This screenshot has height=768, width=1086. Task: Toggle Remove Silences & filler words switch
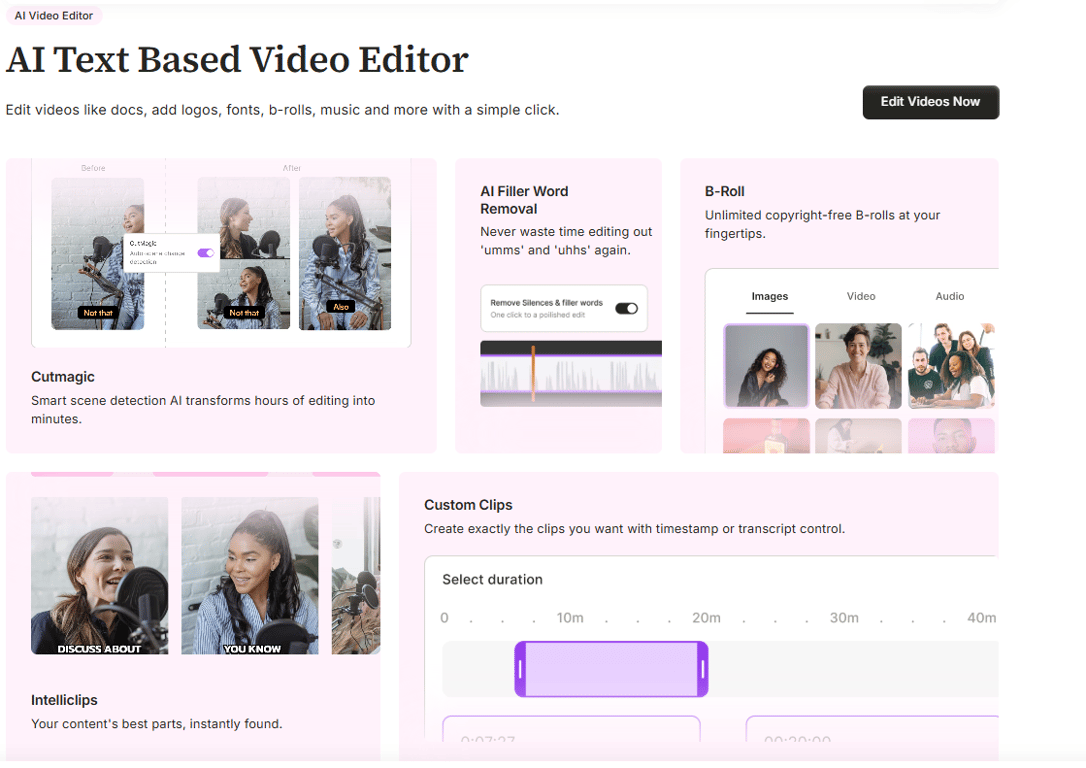626,308
